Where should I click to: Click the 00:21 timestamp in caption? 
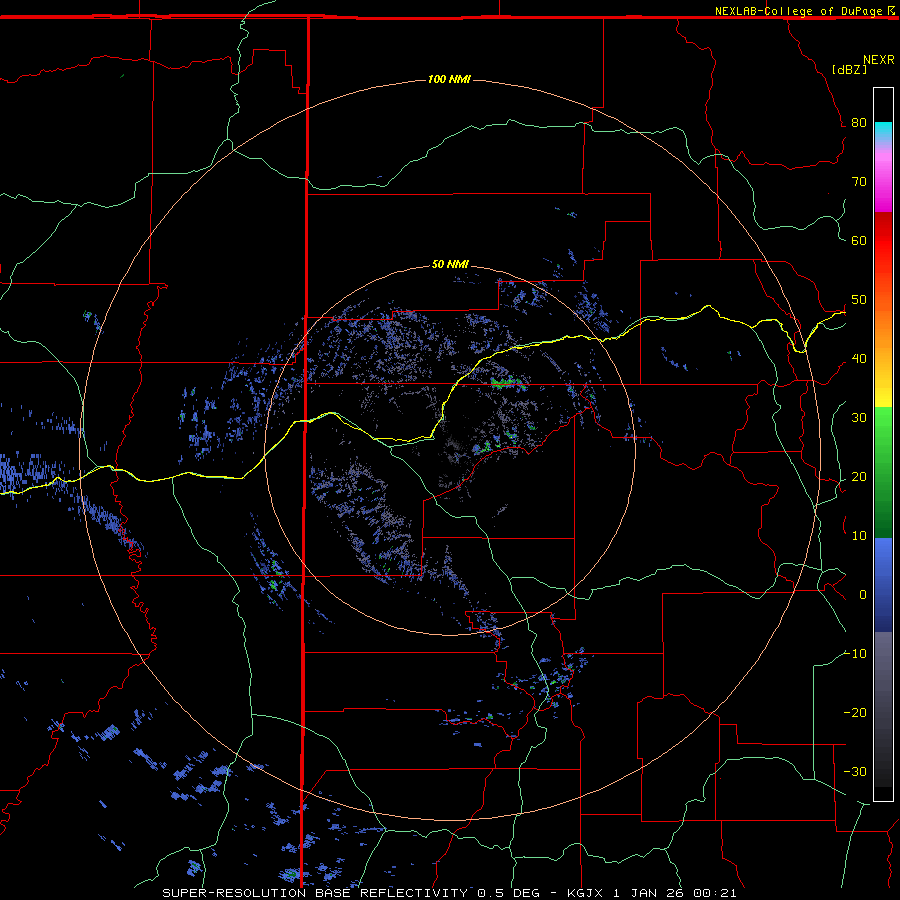point(715,893)
